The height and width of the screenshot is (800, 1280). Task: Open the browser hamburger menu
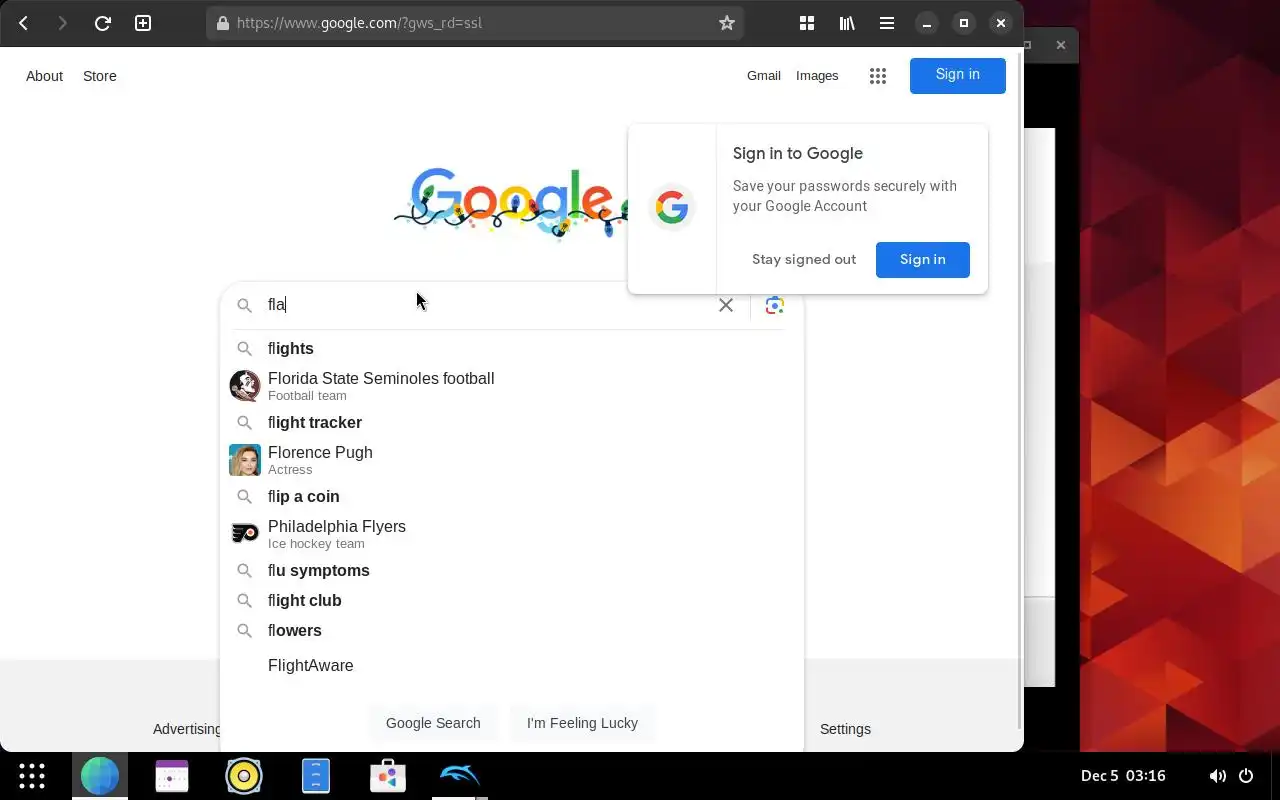point(887,23)
